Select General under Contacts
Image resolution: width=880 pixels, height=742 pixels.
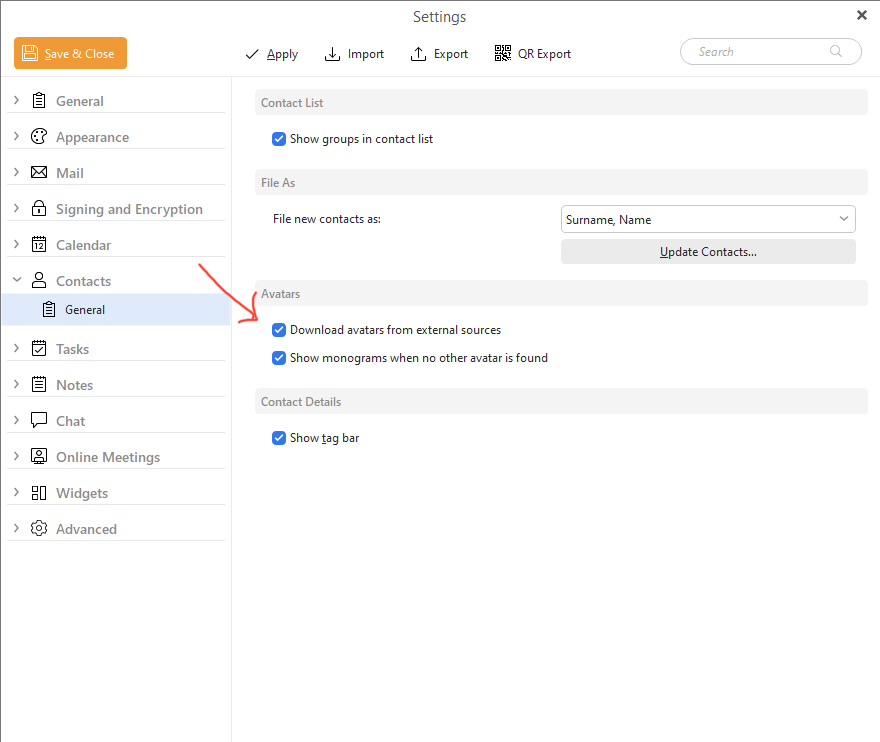[x=85, y=310]
